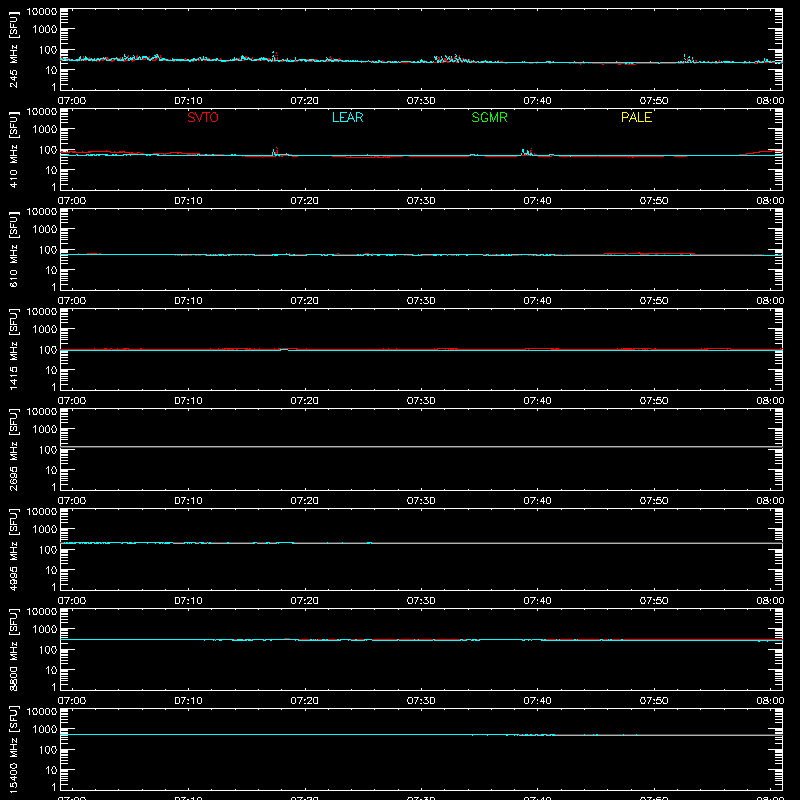
Task: Click 07:10 under the 2695 MHz panel
Action: [188, 501]
